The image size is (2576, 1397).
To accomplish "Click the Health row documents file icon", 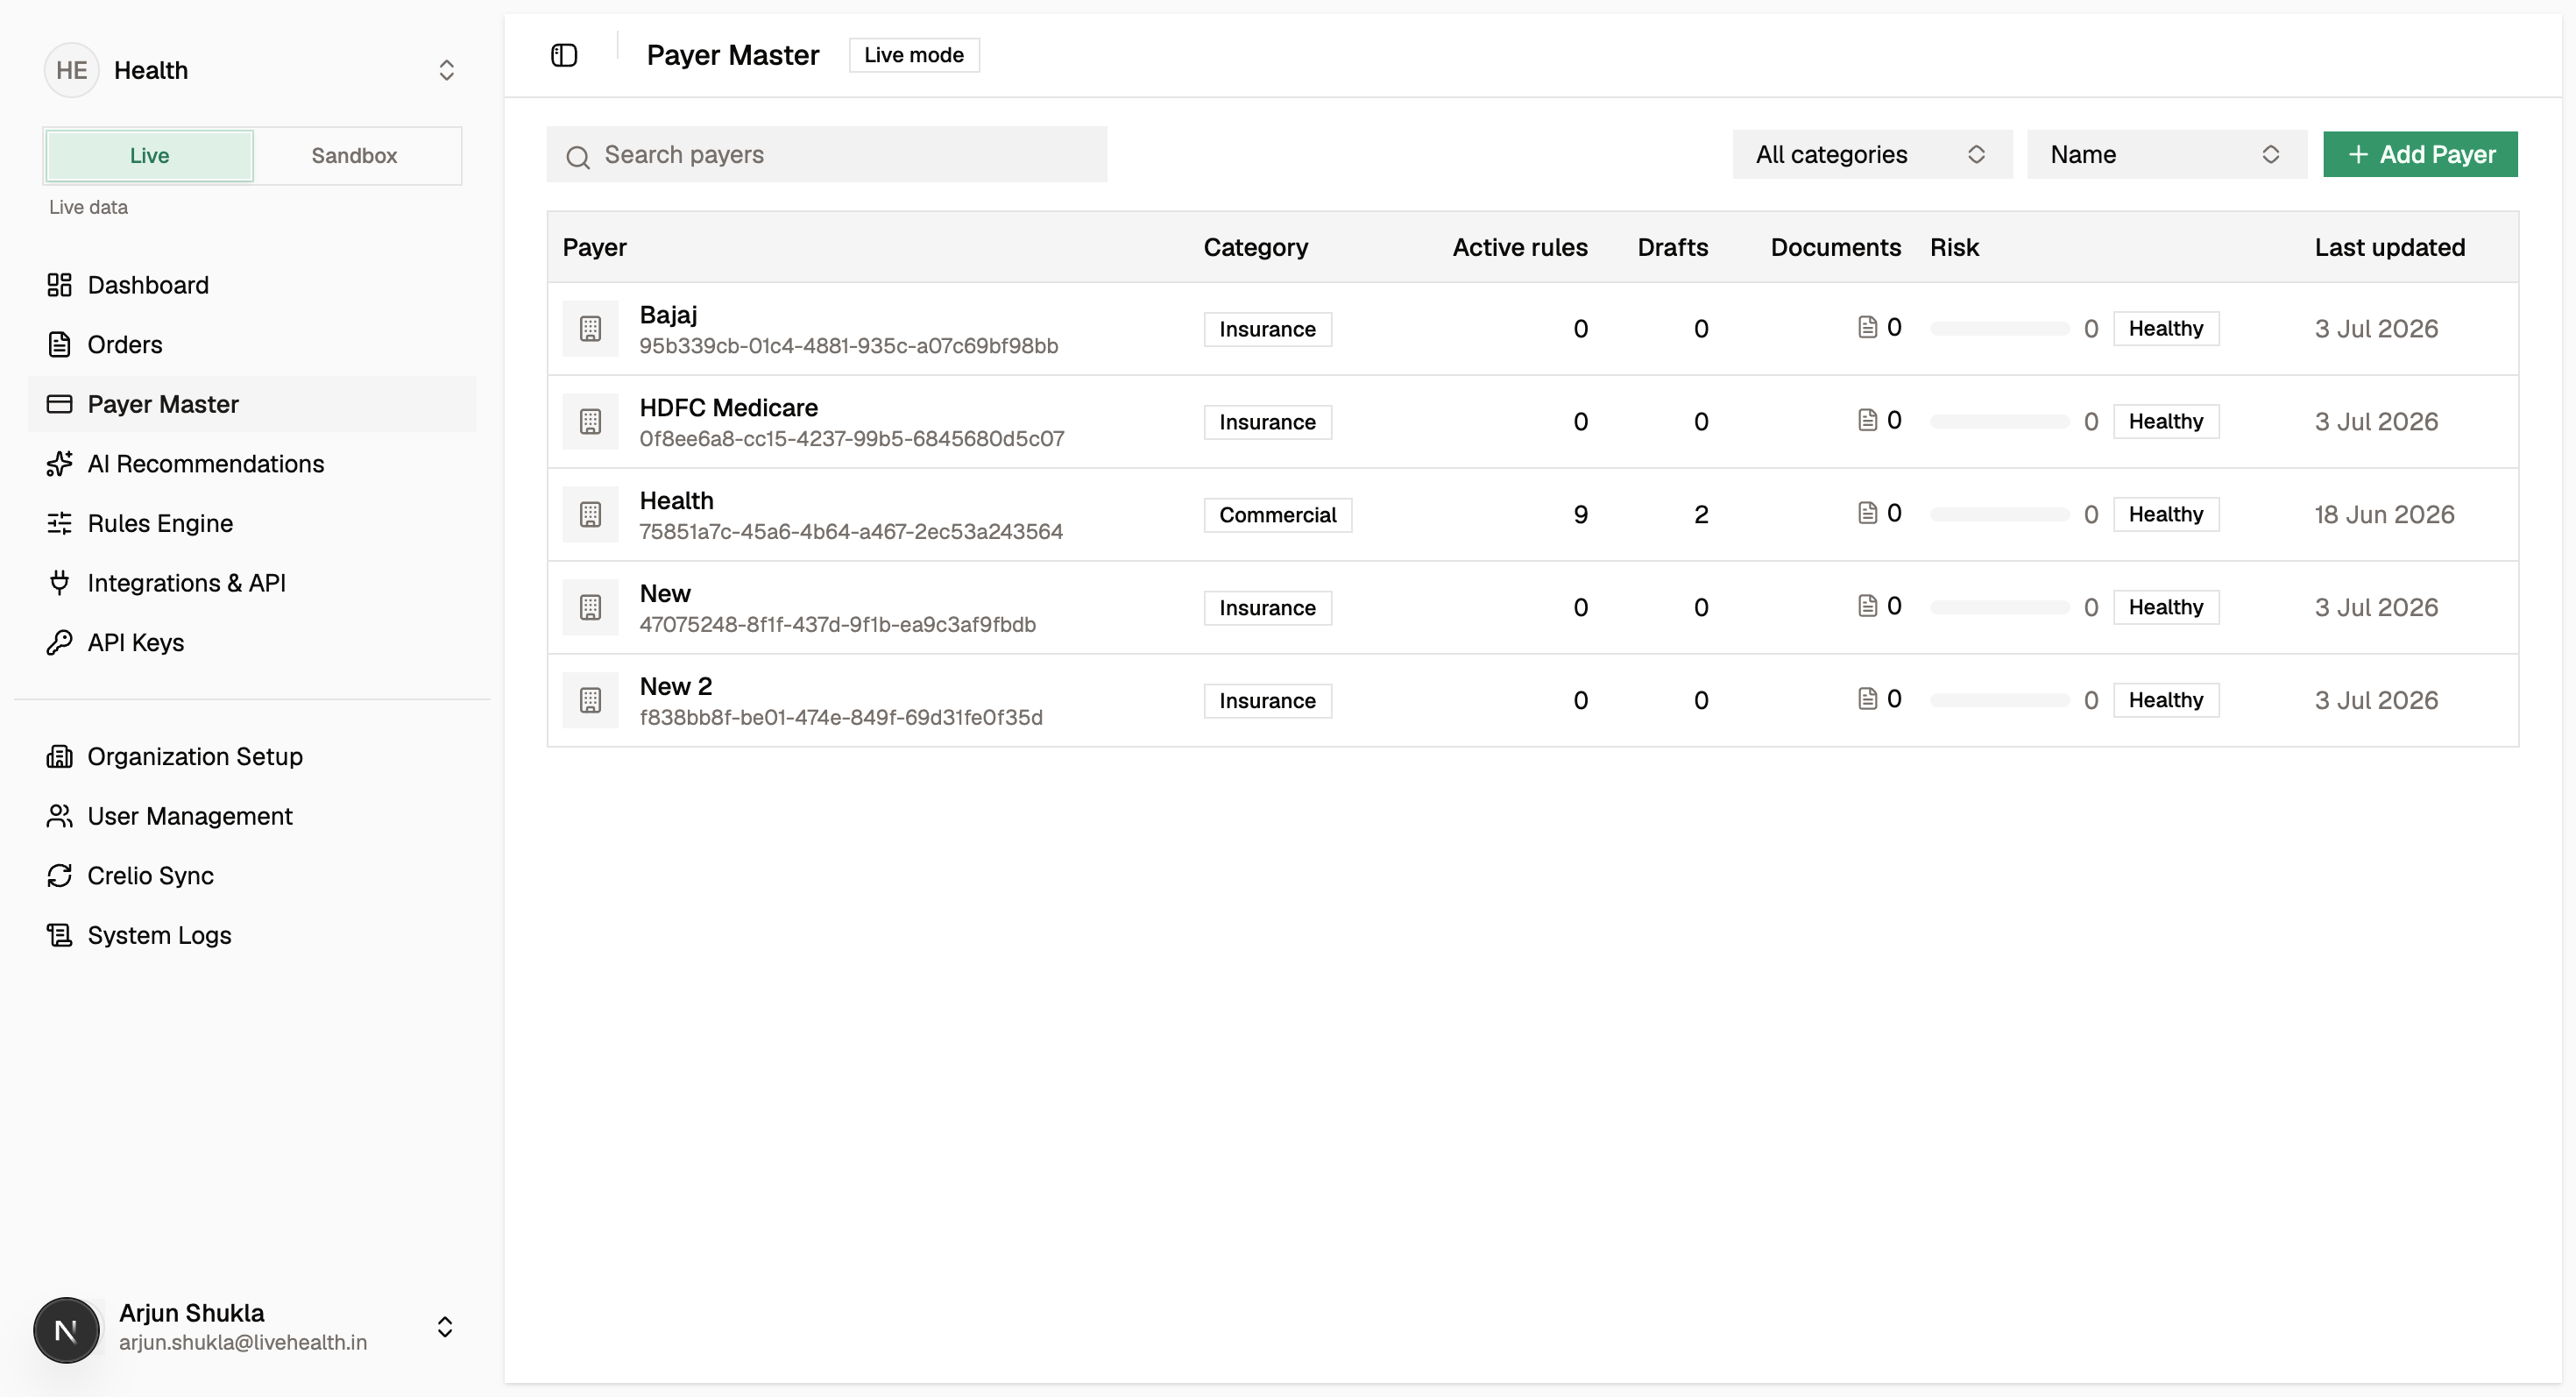I will [1867, 513].
